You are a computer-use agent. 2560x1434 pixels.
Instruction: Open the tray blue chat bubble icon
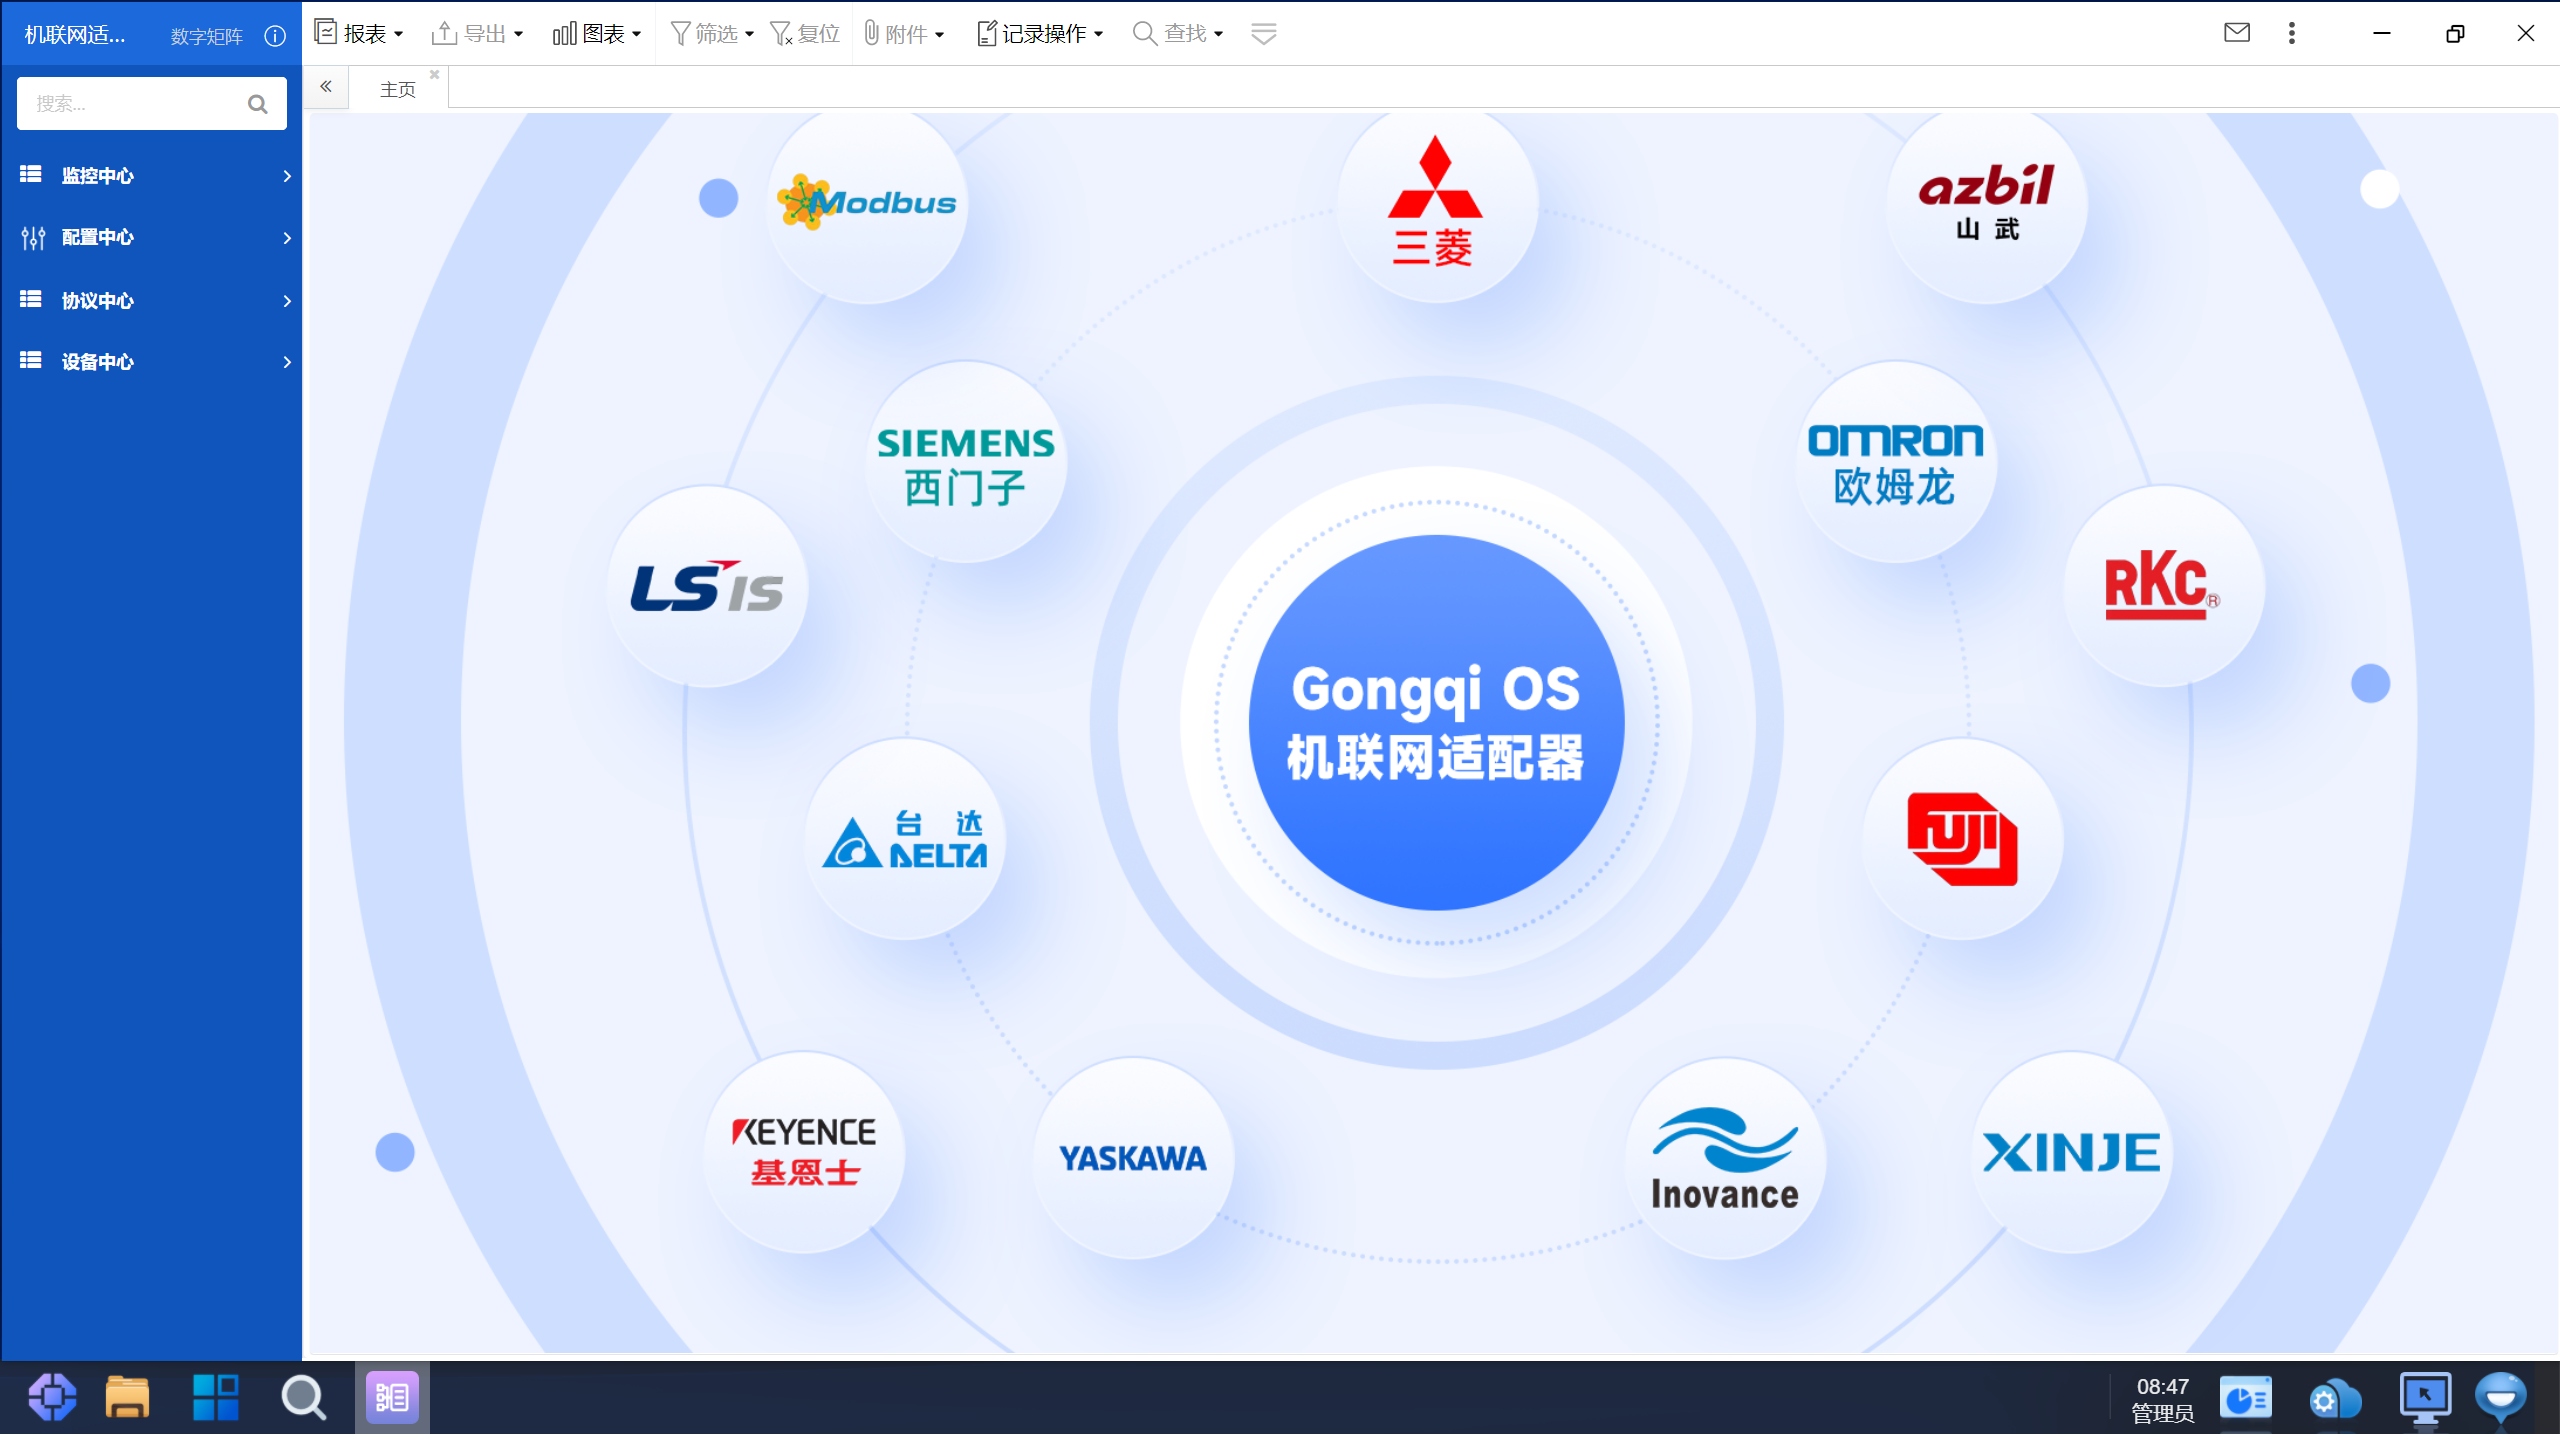(x=2501, y=1397)
